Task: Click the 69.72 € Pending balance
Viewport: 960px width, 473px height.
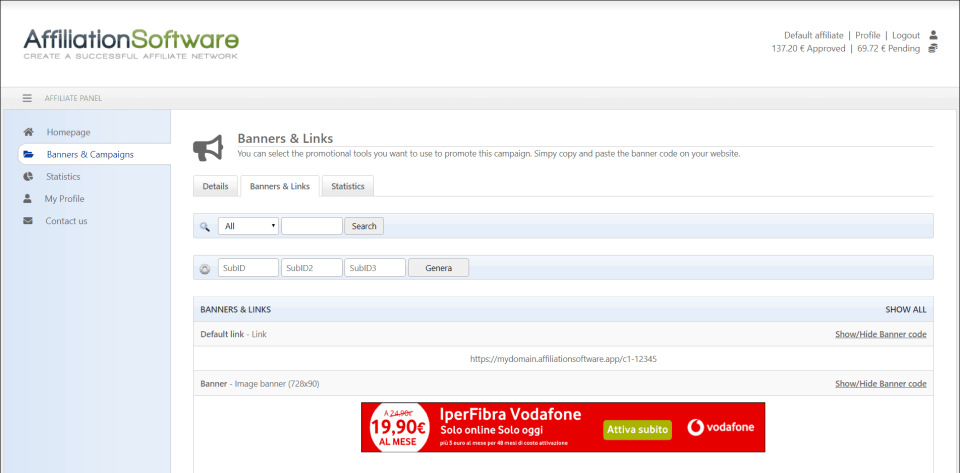Action: click(888, 49)
